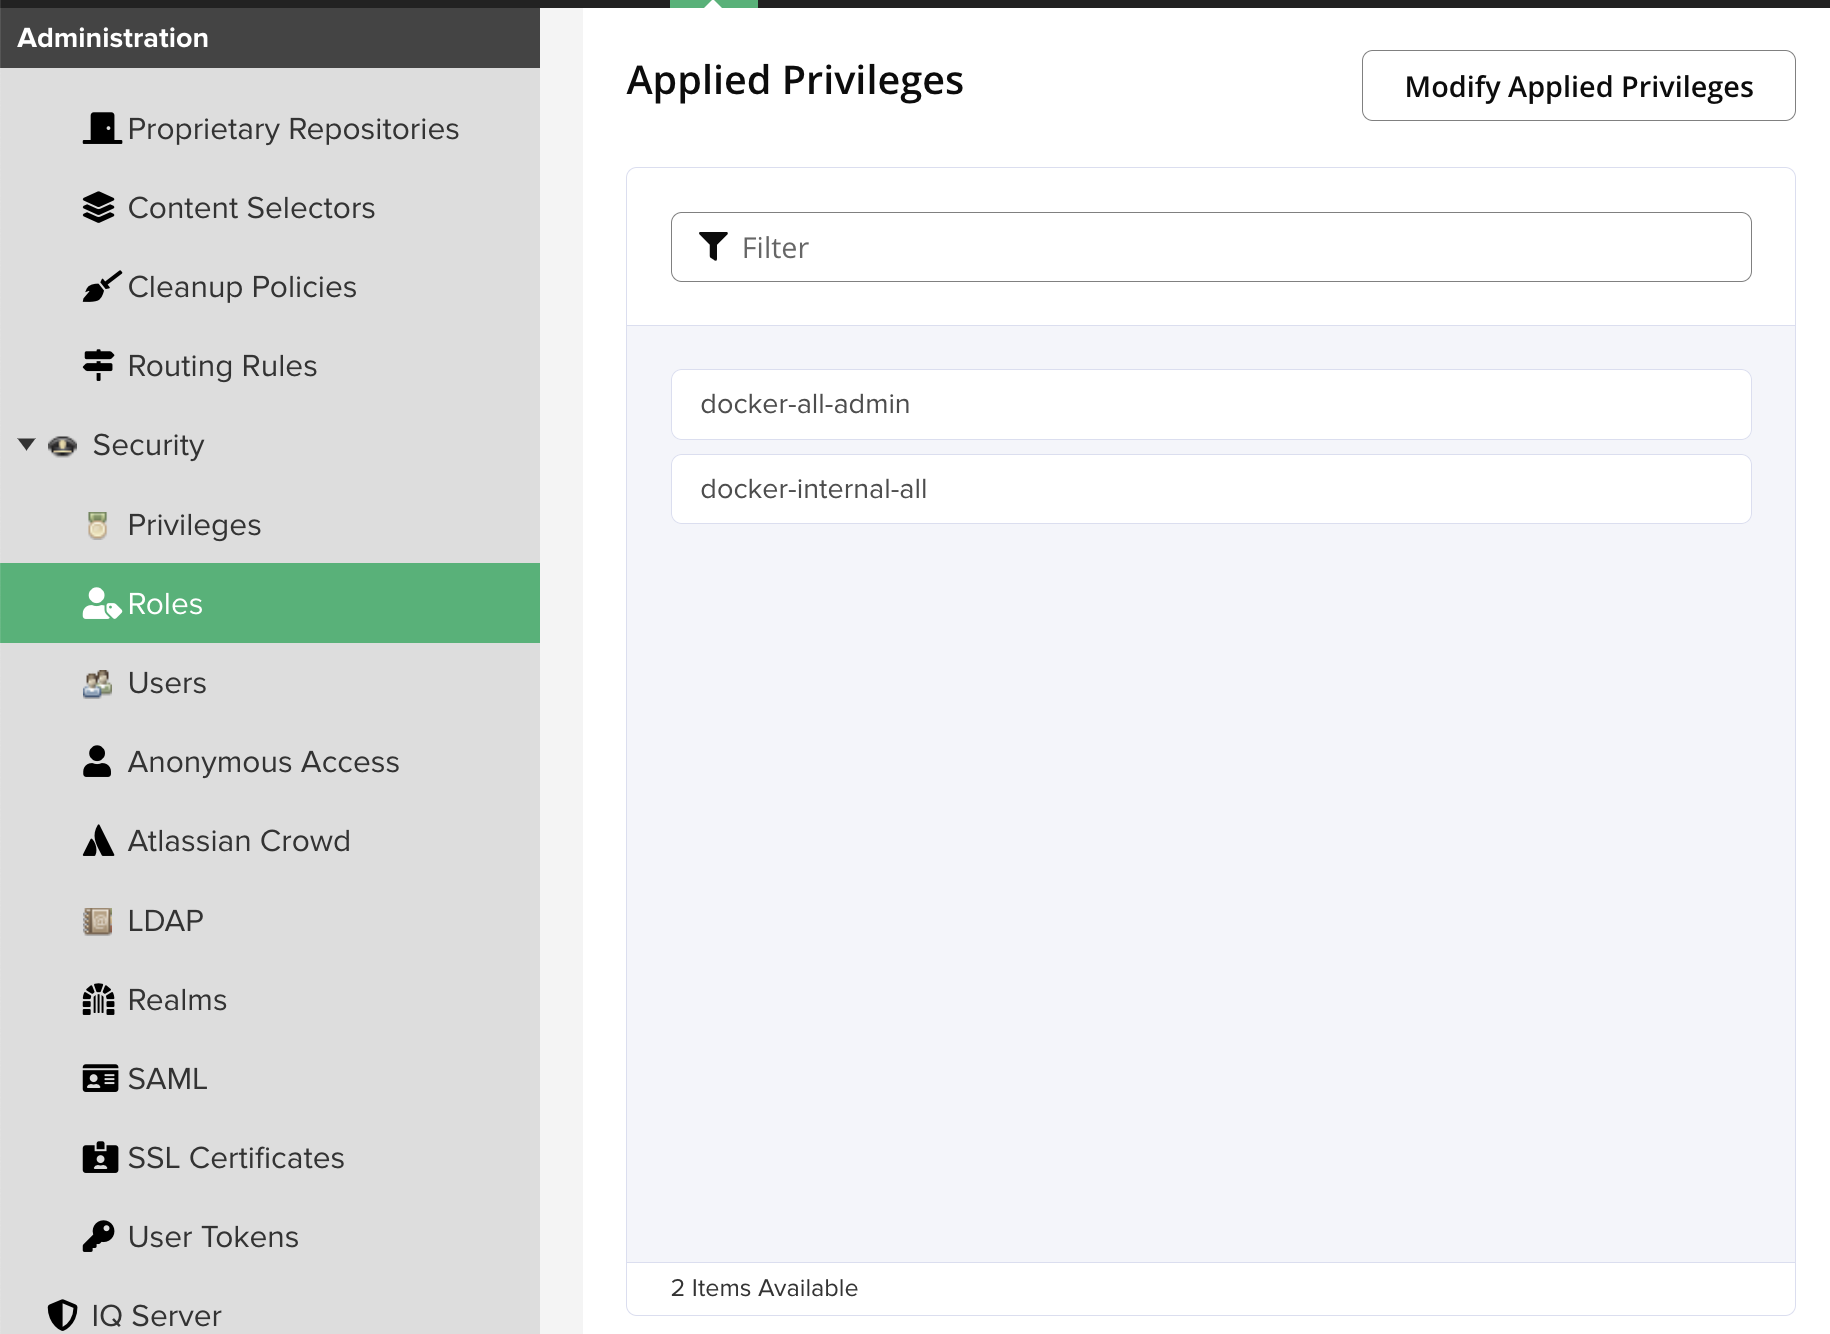
Task: Click the Users group icon
Action: click(x=97, y=683)
